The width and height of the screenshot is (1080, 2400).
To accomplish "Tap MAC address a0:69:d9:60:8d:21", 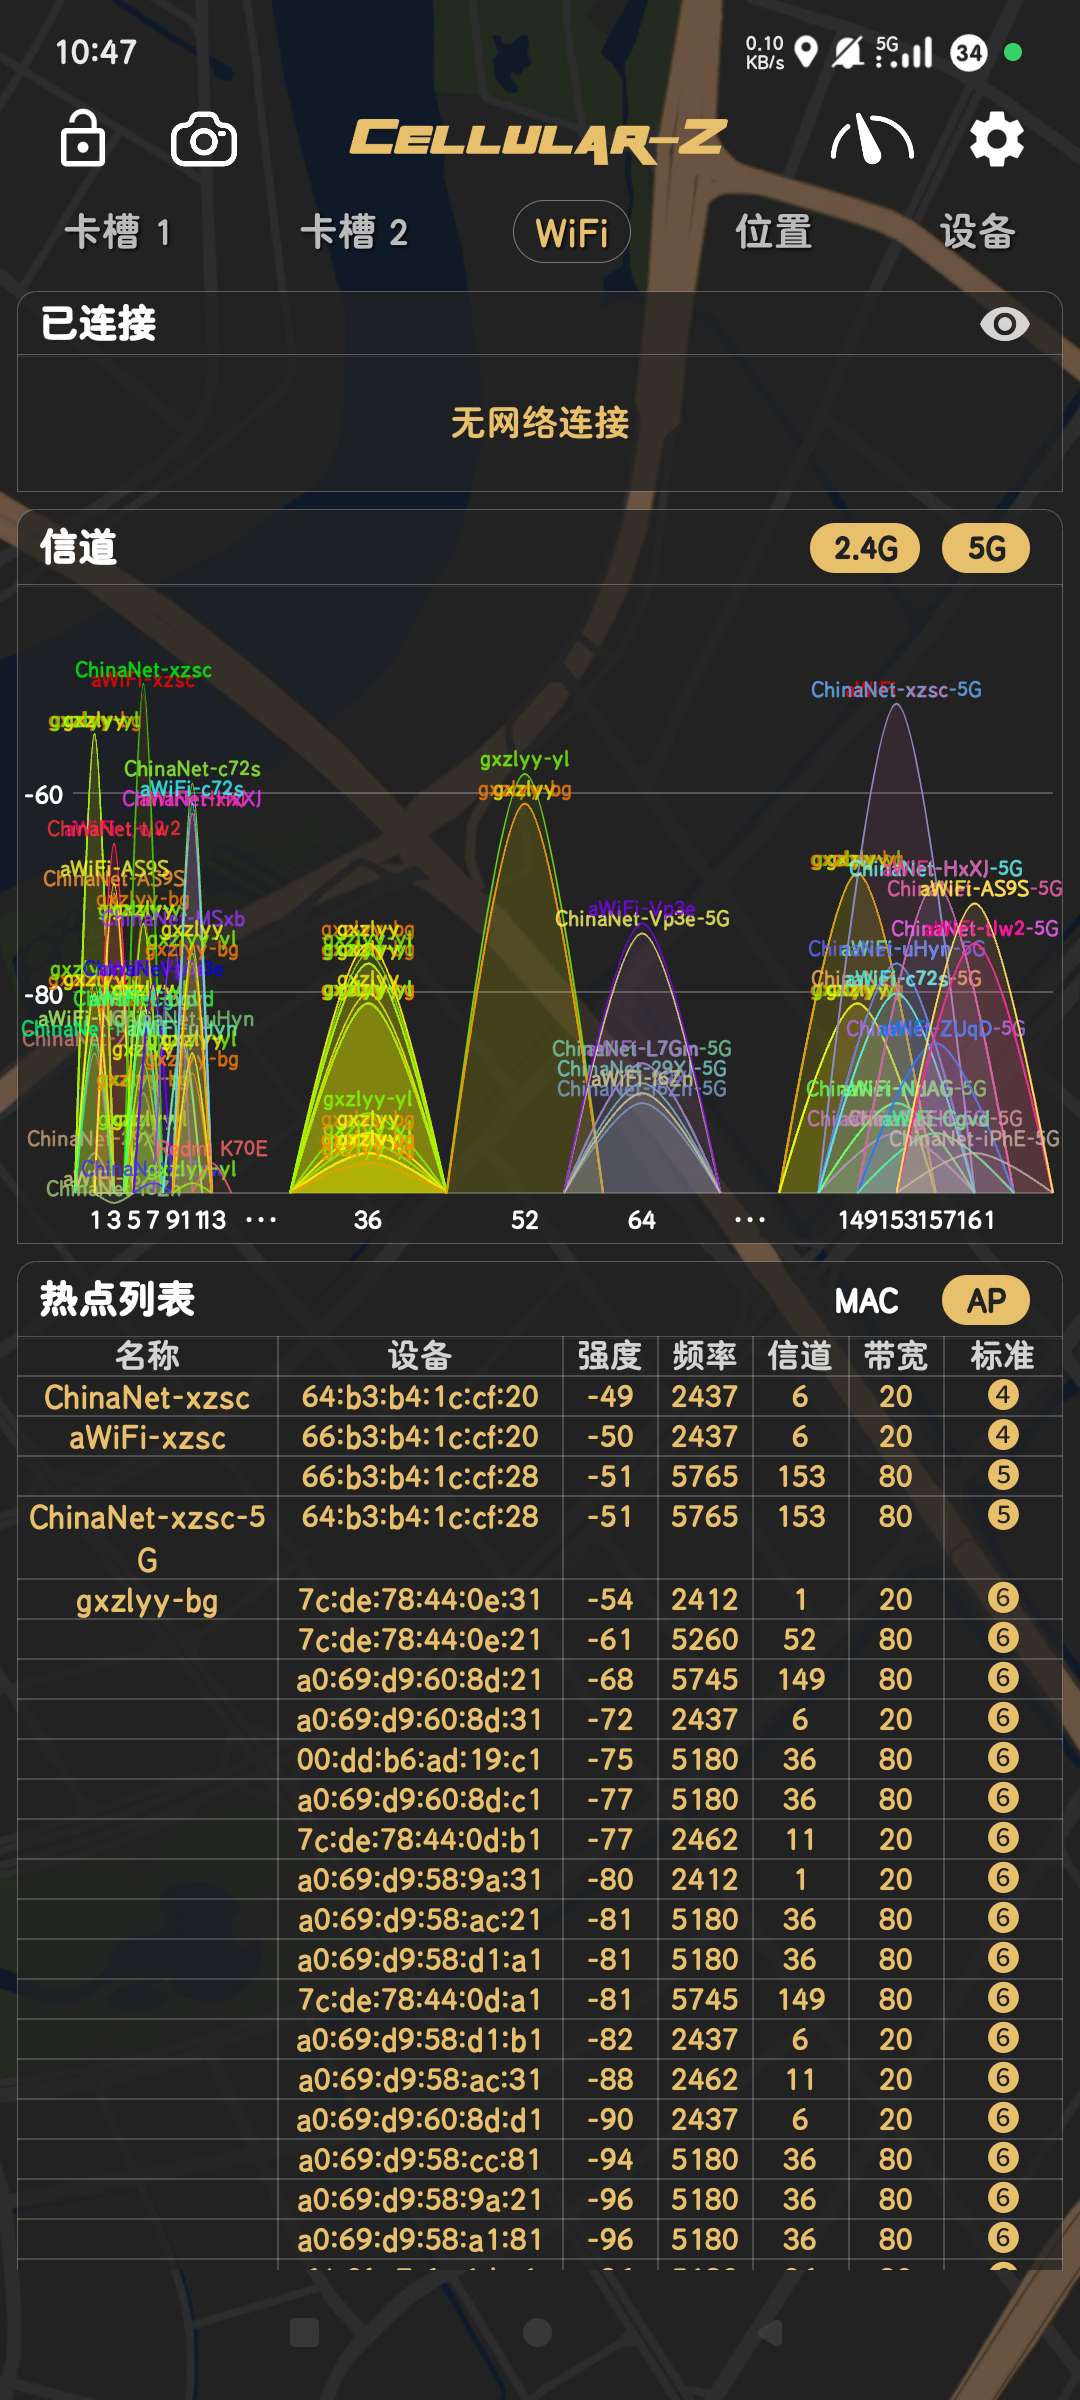I will [x=420, y=1680].
